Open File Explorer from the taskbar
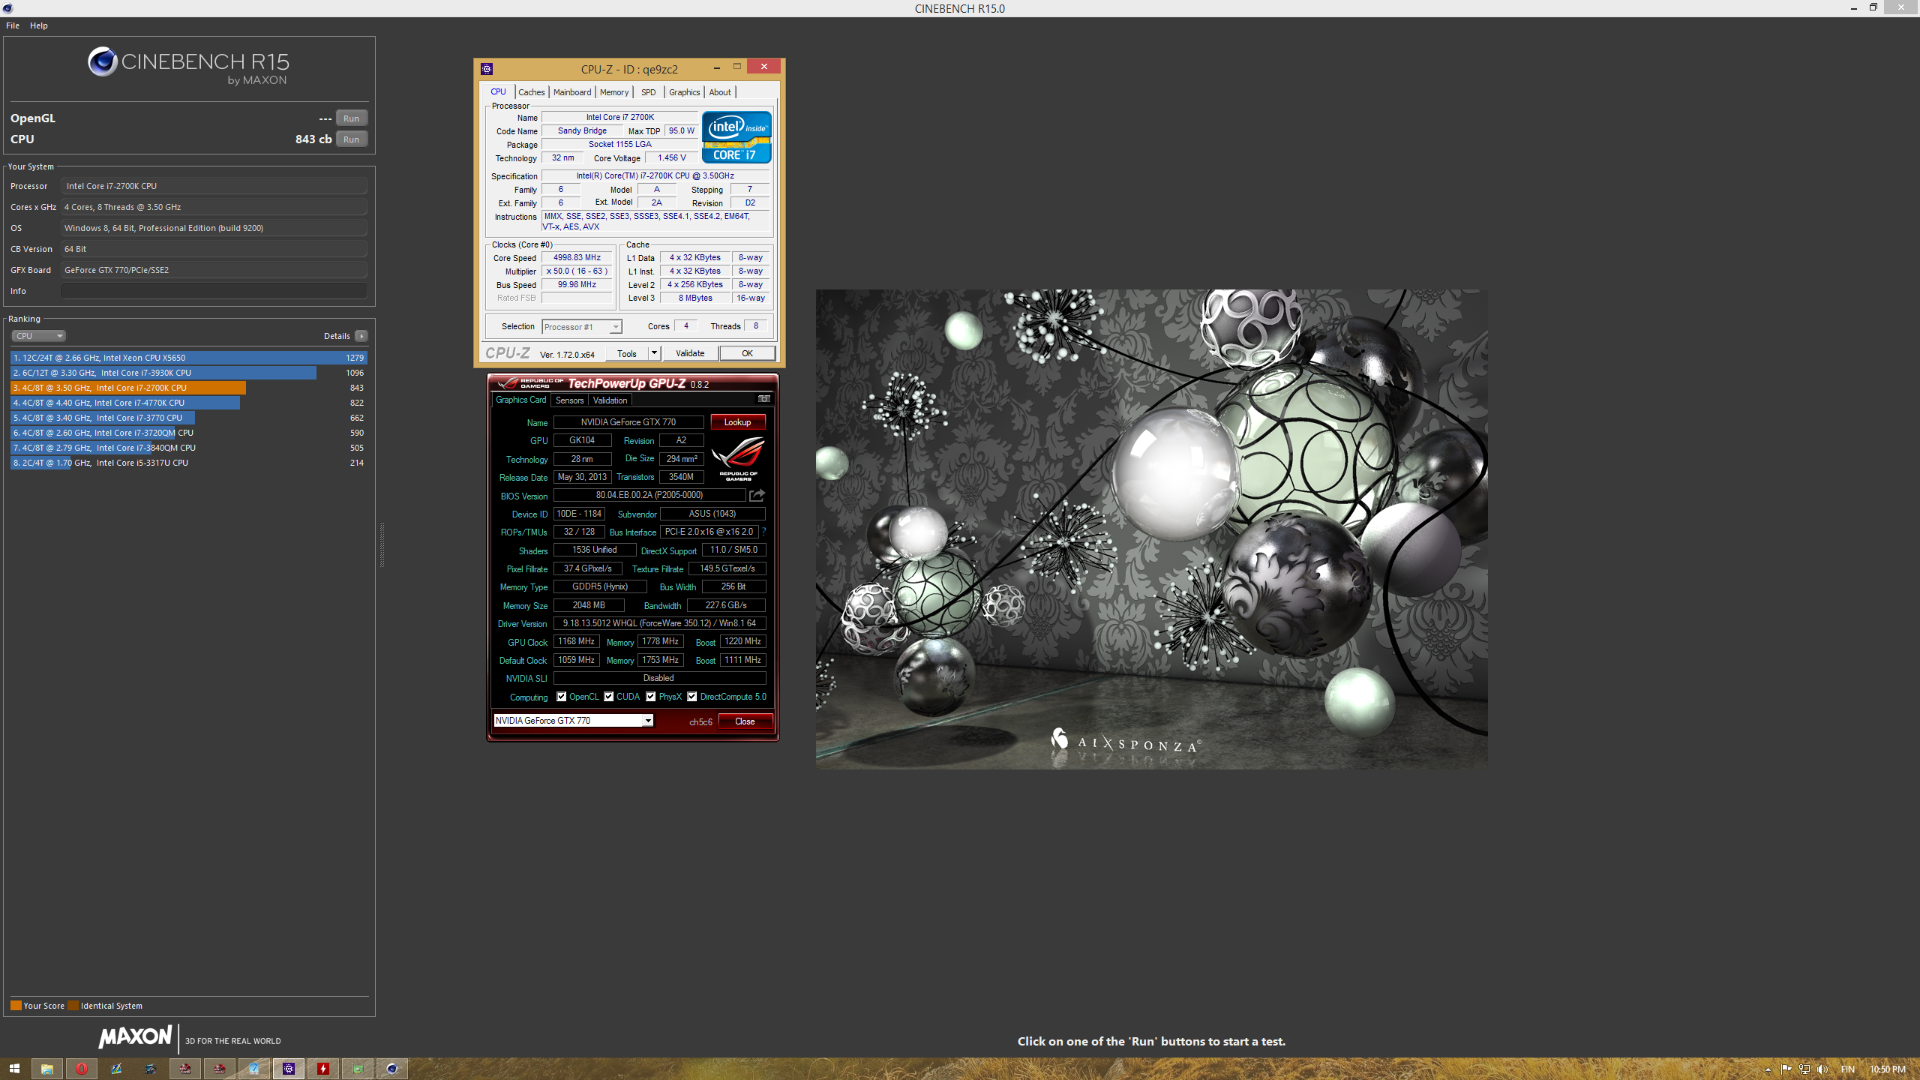 (46, 1069)
